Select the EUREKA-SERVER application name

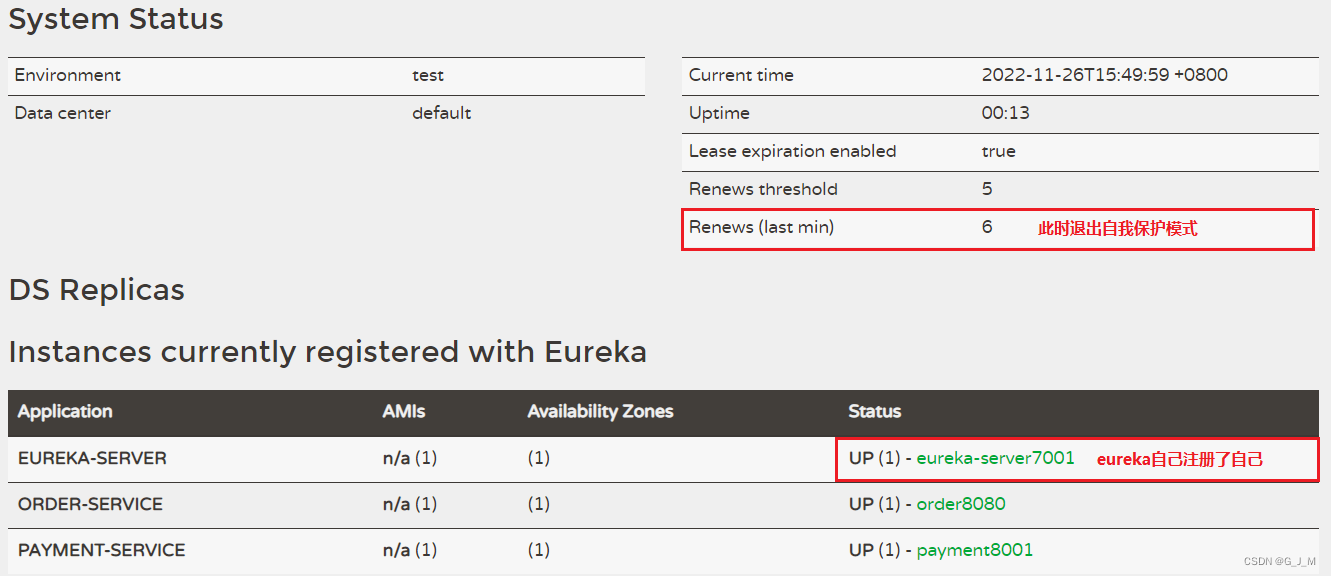pos(92,458)
